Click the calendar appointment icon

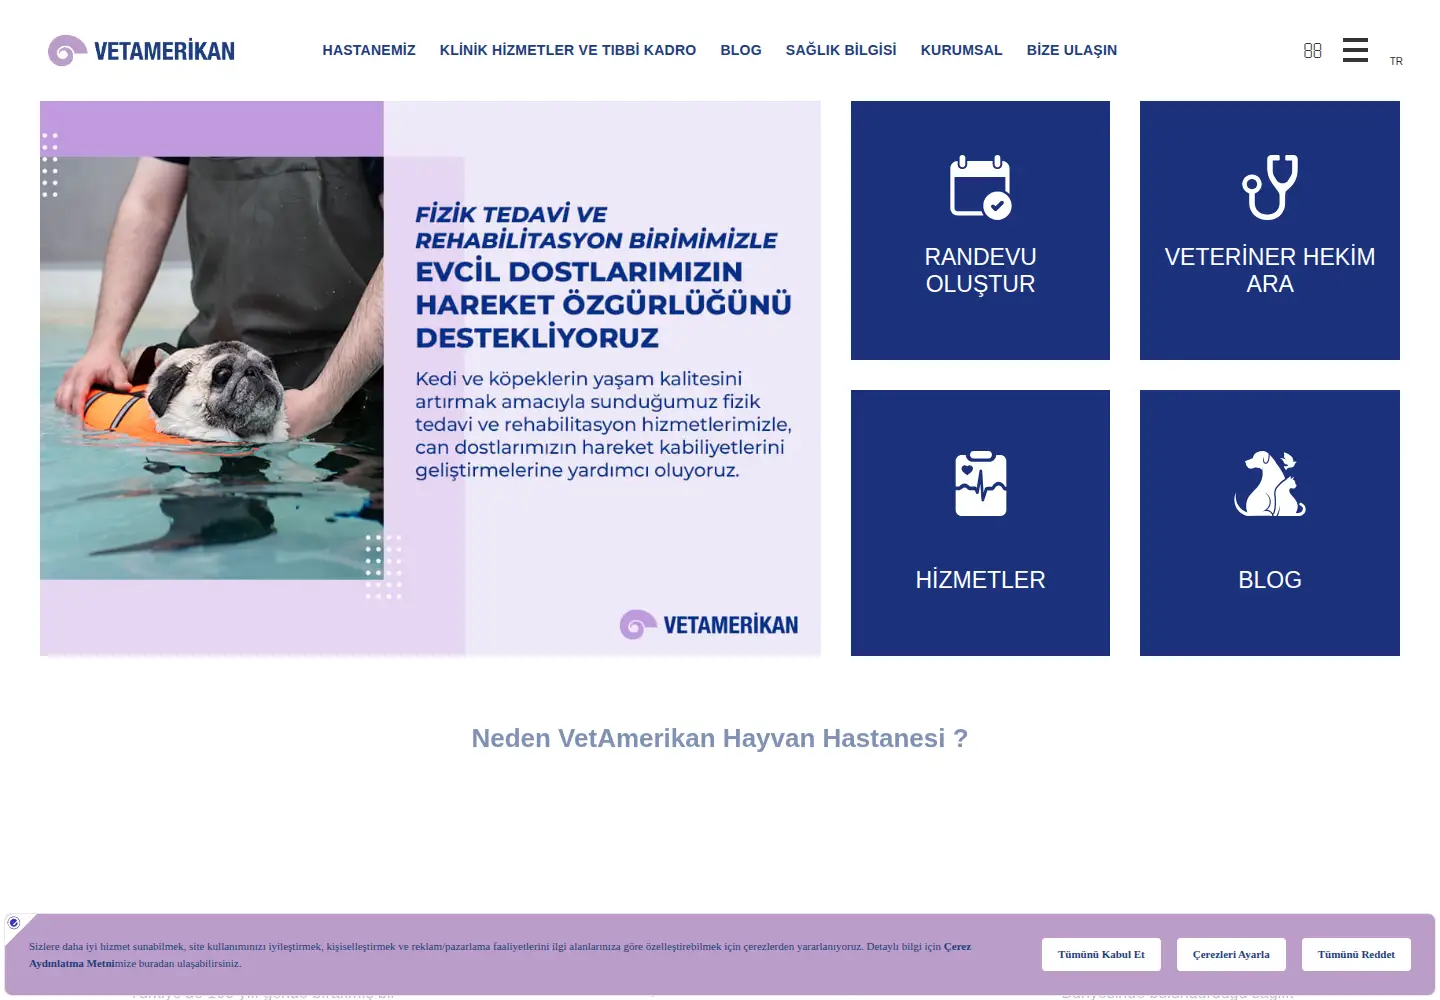click(980, 187)
